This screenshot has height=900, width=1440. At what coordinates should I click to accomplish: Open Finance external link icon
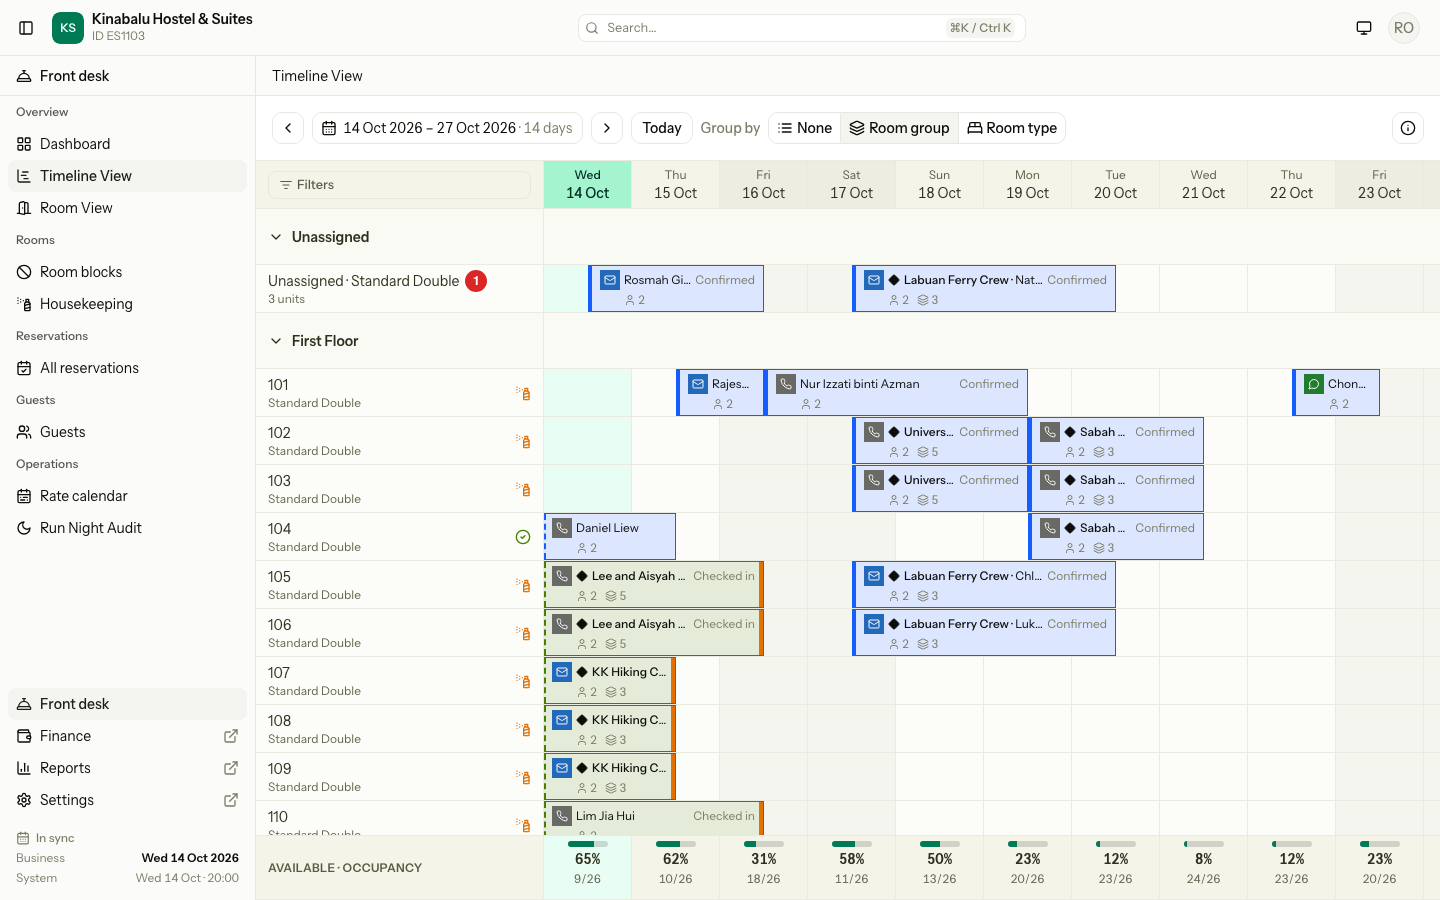tap(231, 736)
